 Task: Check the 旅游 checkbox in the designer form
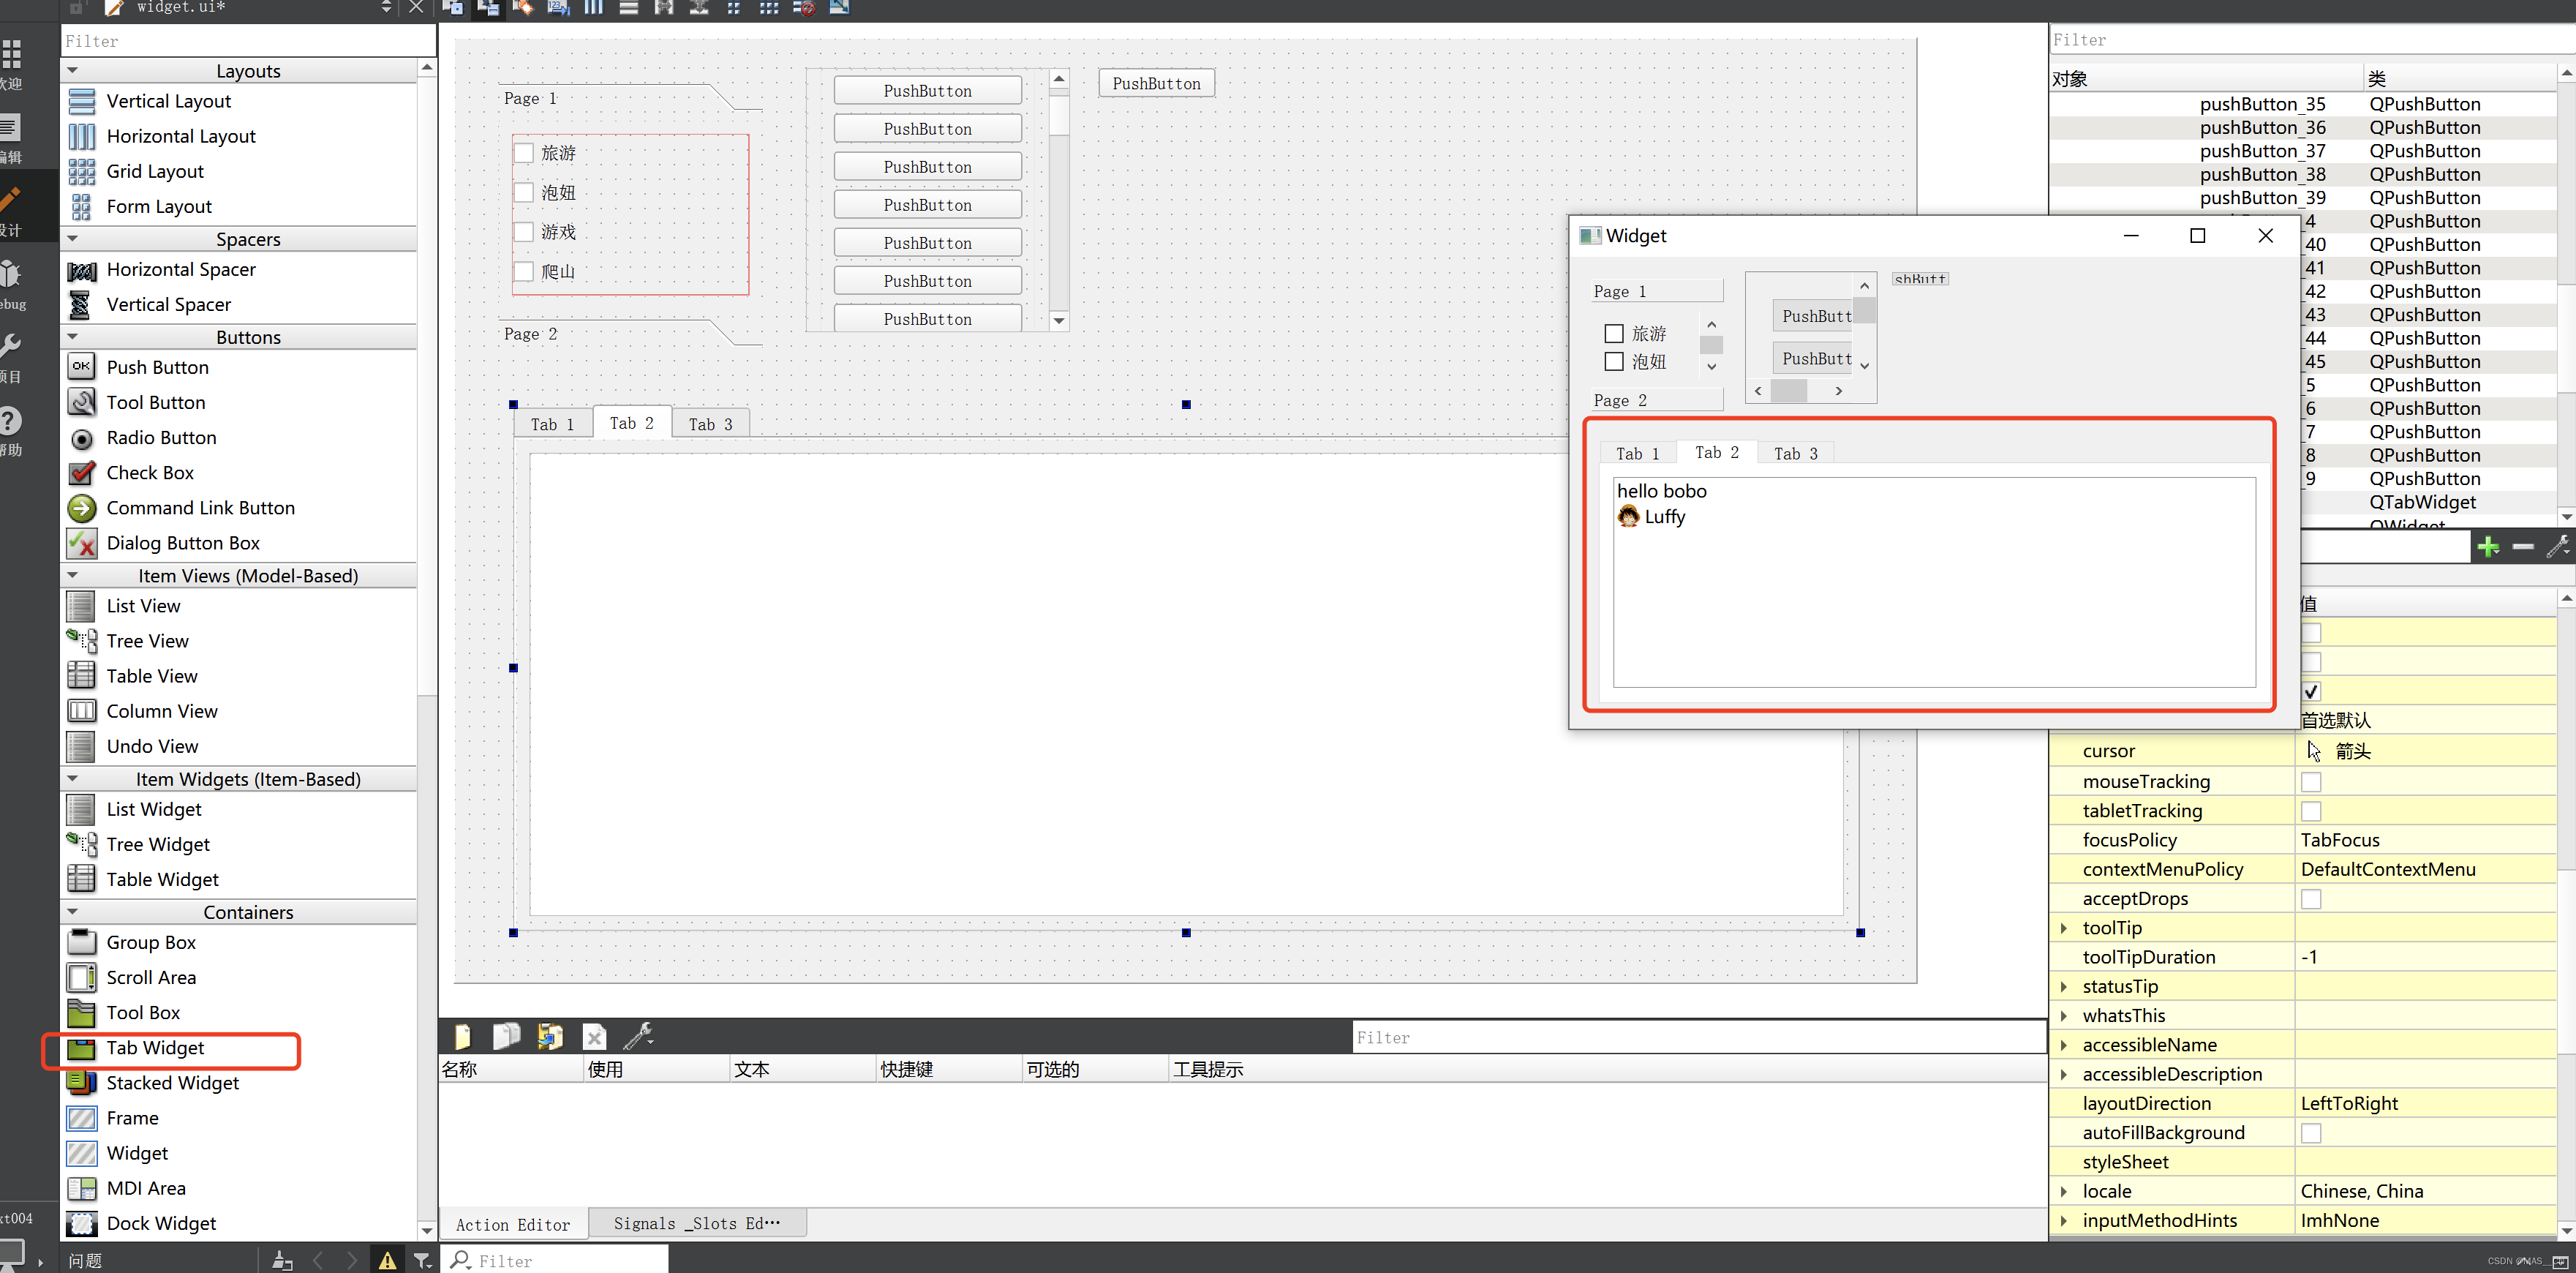coord(524,153)
